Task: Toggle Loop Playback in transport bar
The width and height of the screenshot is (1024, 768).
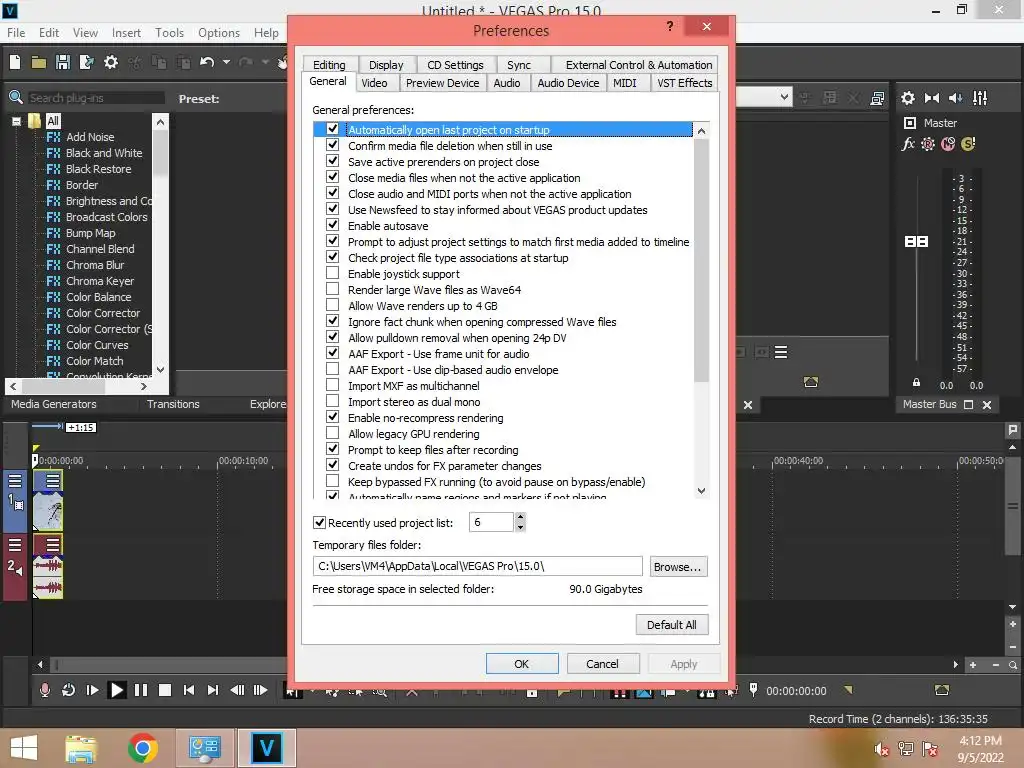Action: [68, 690]
